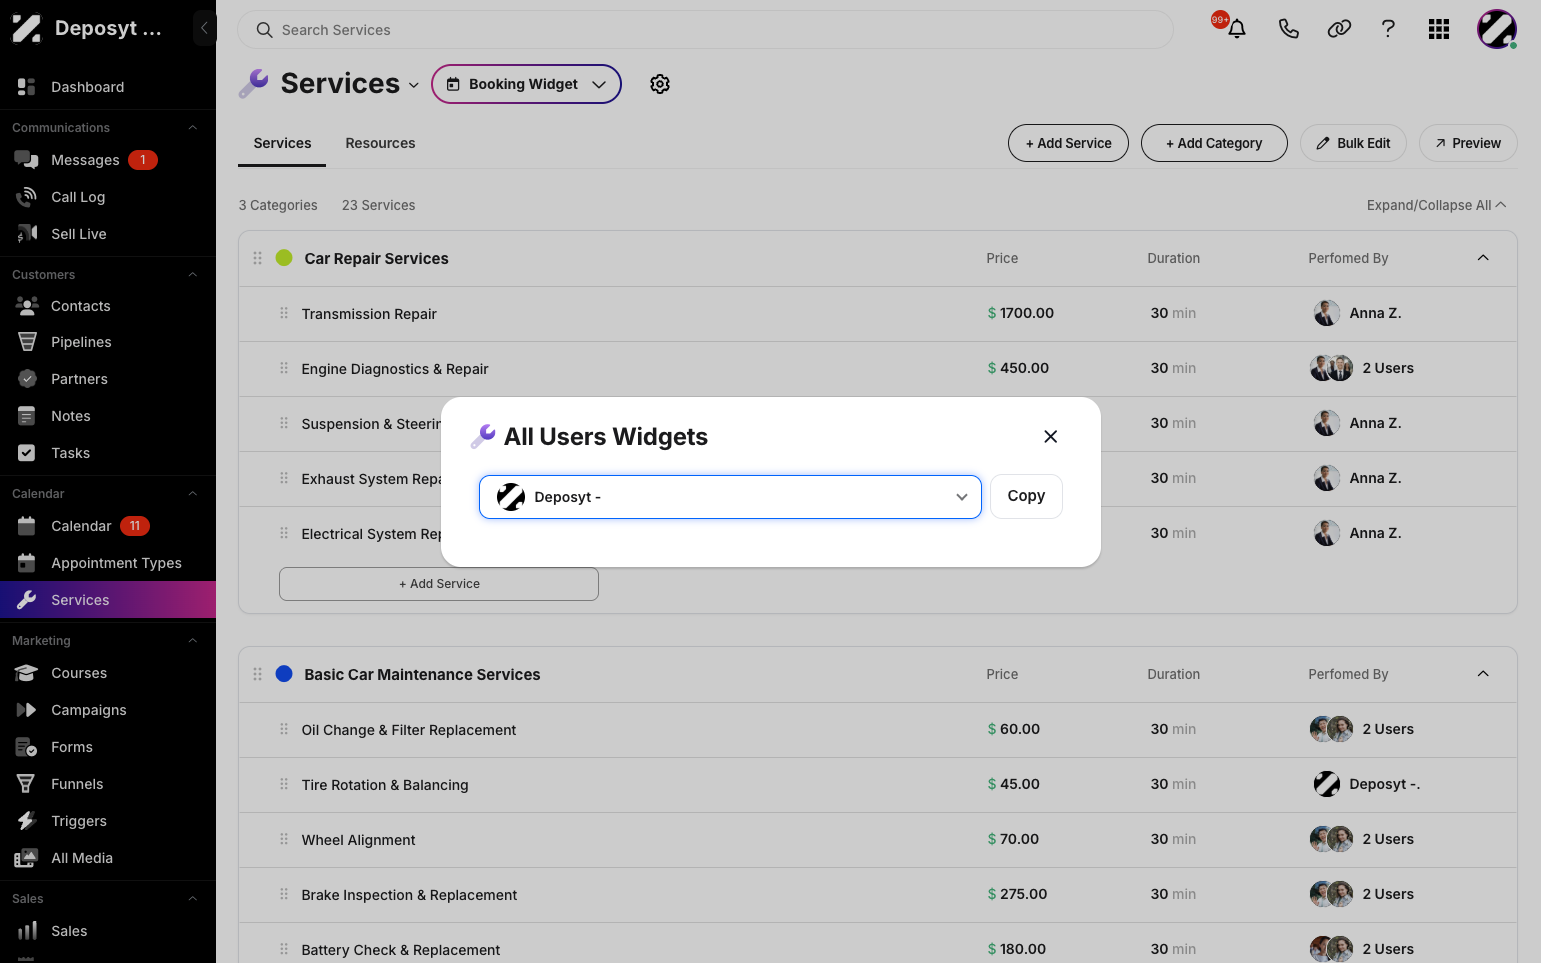Click the Search Services input field
This screenshot has width=1541, height=963.
coord(705,30)
